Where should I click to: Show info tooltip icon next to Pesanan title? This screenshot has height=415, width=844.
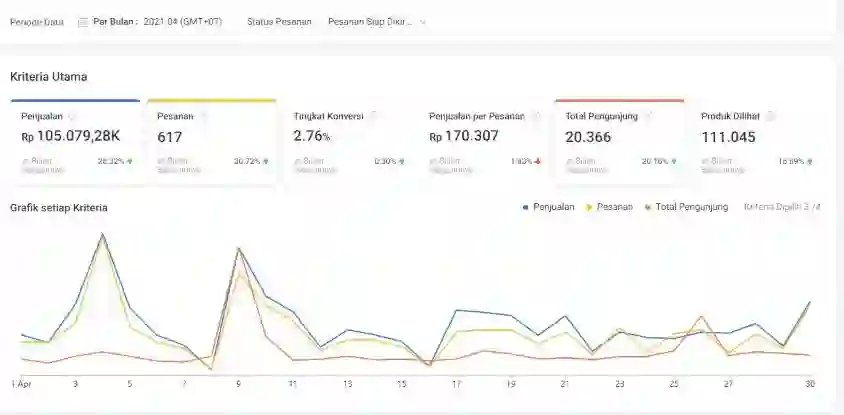click(x=203, y=116)
